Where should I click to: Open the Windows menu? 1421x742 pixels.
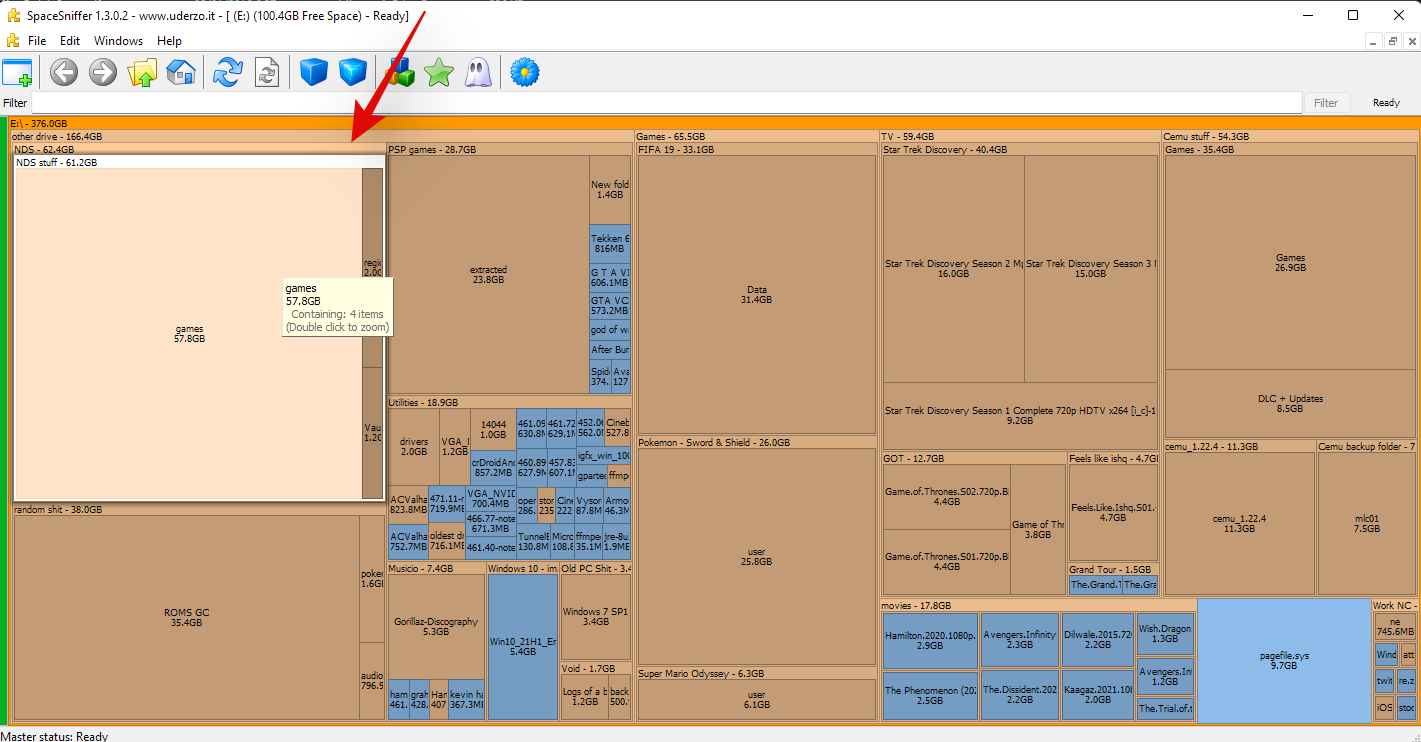click(118, 41)
